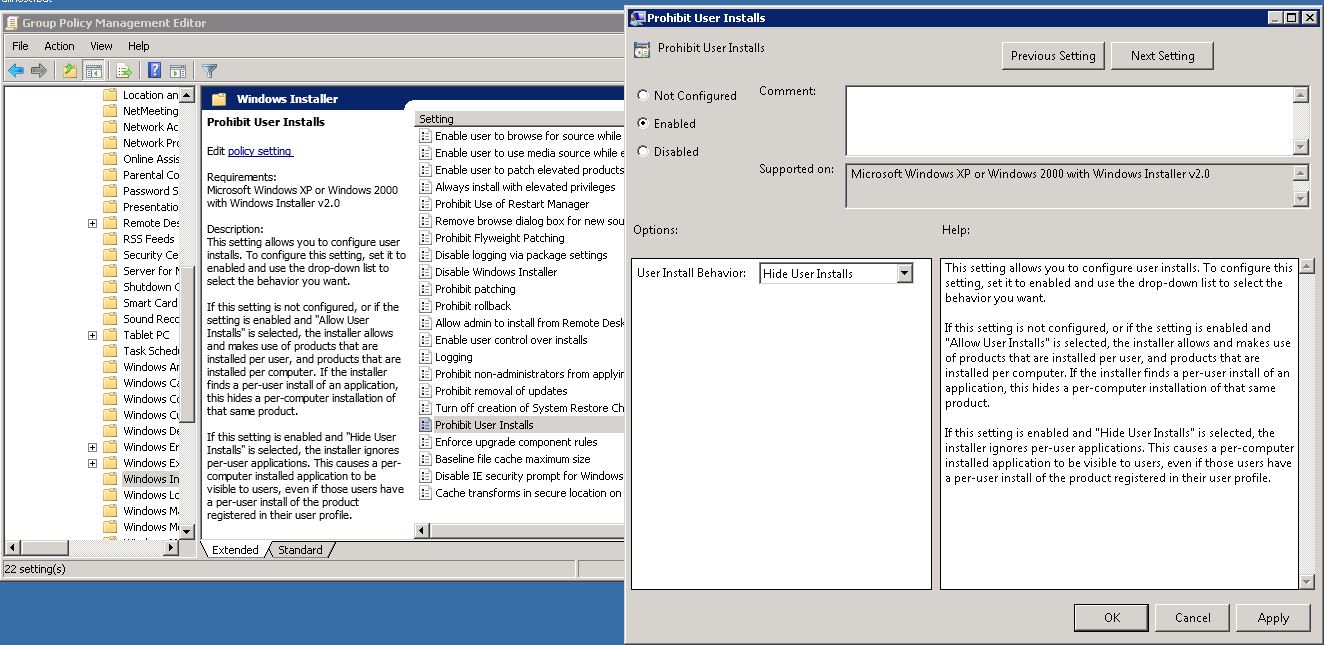Click icon beside Always install with elevated privileges
1324x645 pixels.
(x=426, y=187)
